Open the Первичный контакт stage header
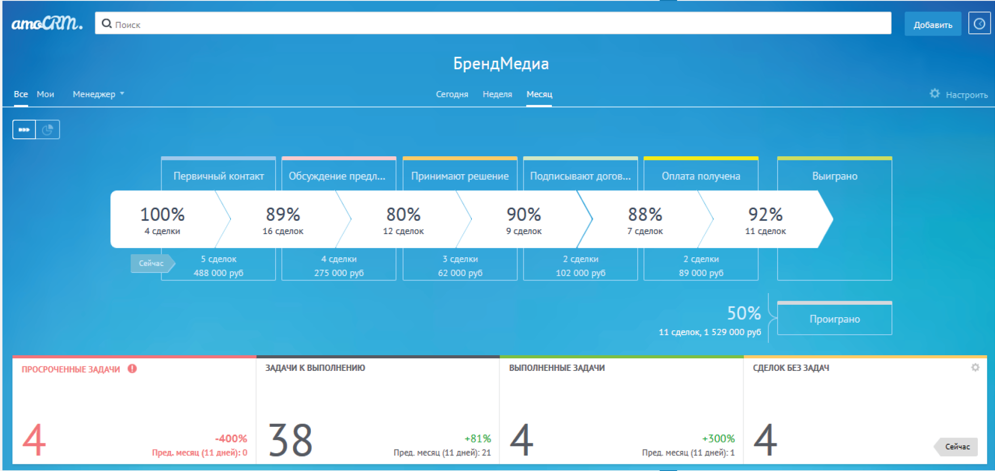The height and width of the screenshot is (471, 995). click(218, 176)
